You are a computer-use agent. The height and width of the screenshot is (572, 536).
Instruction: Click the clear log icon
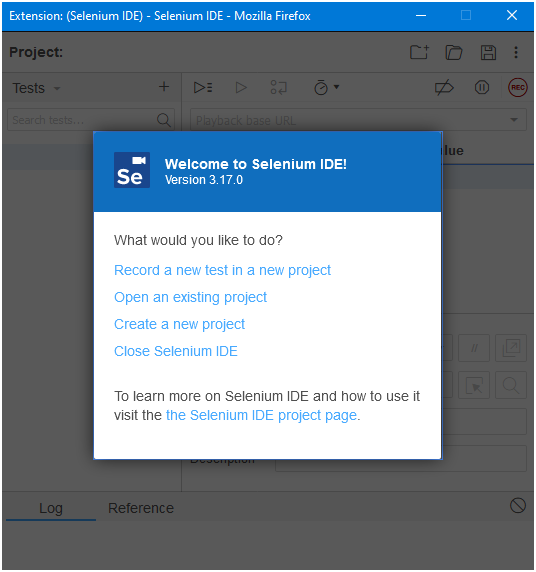point(517,506)
